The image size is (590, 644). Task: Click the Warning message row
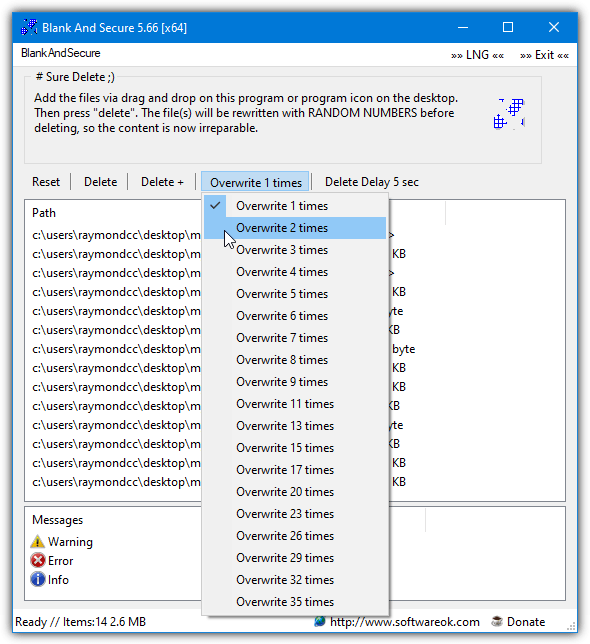click(x=62, y=542)
